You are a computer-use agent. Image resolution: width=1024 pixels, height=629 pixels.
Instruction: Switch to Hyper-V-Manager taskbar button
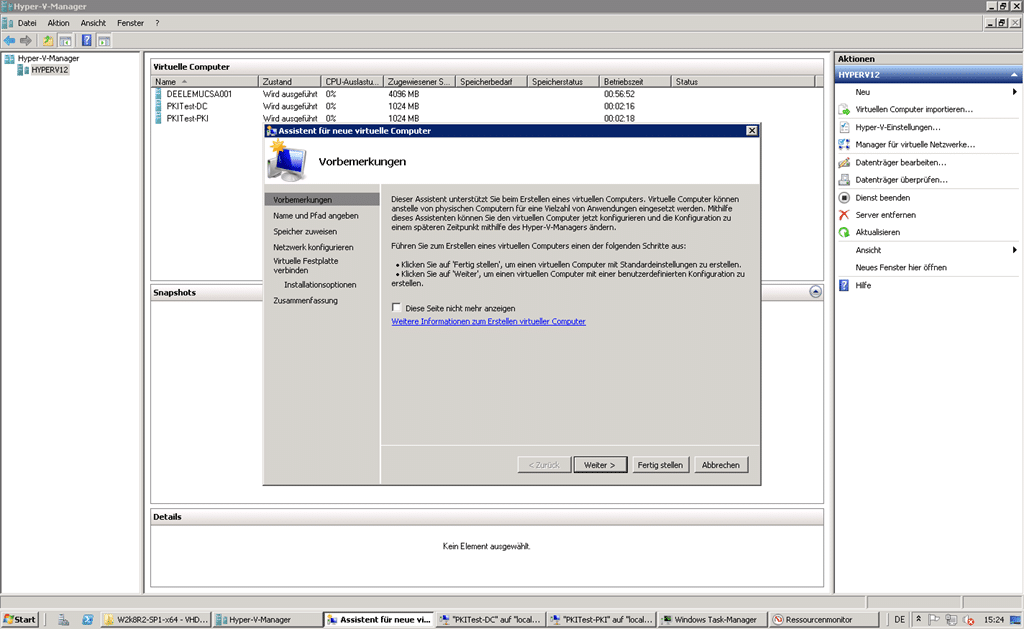pyautogui.click(x=266, y=619)
